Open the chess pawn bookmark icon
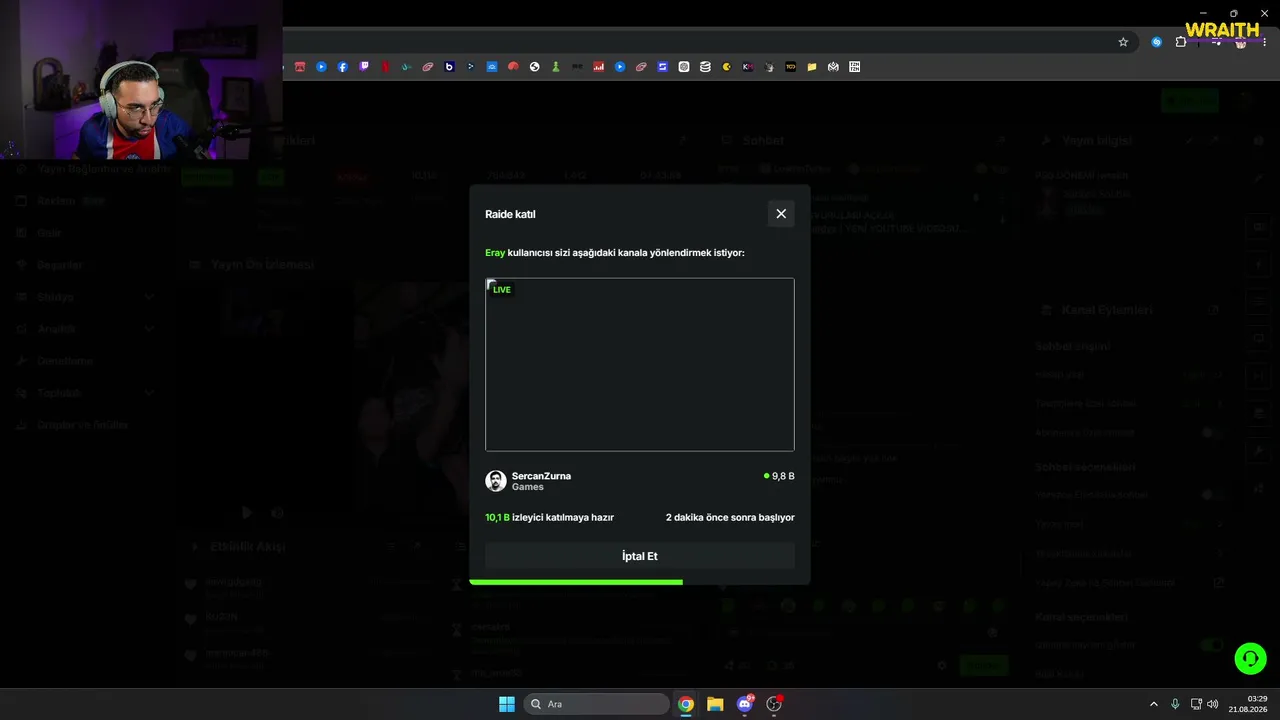1280x720 pixels. tap(556, 67)
